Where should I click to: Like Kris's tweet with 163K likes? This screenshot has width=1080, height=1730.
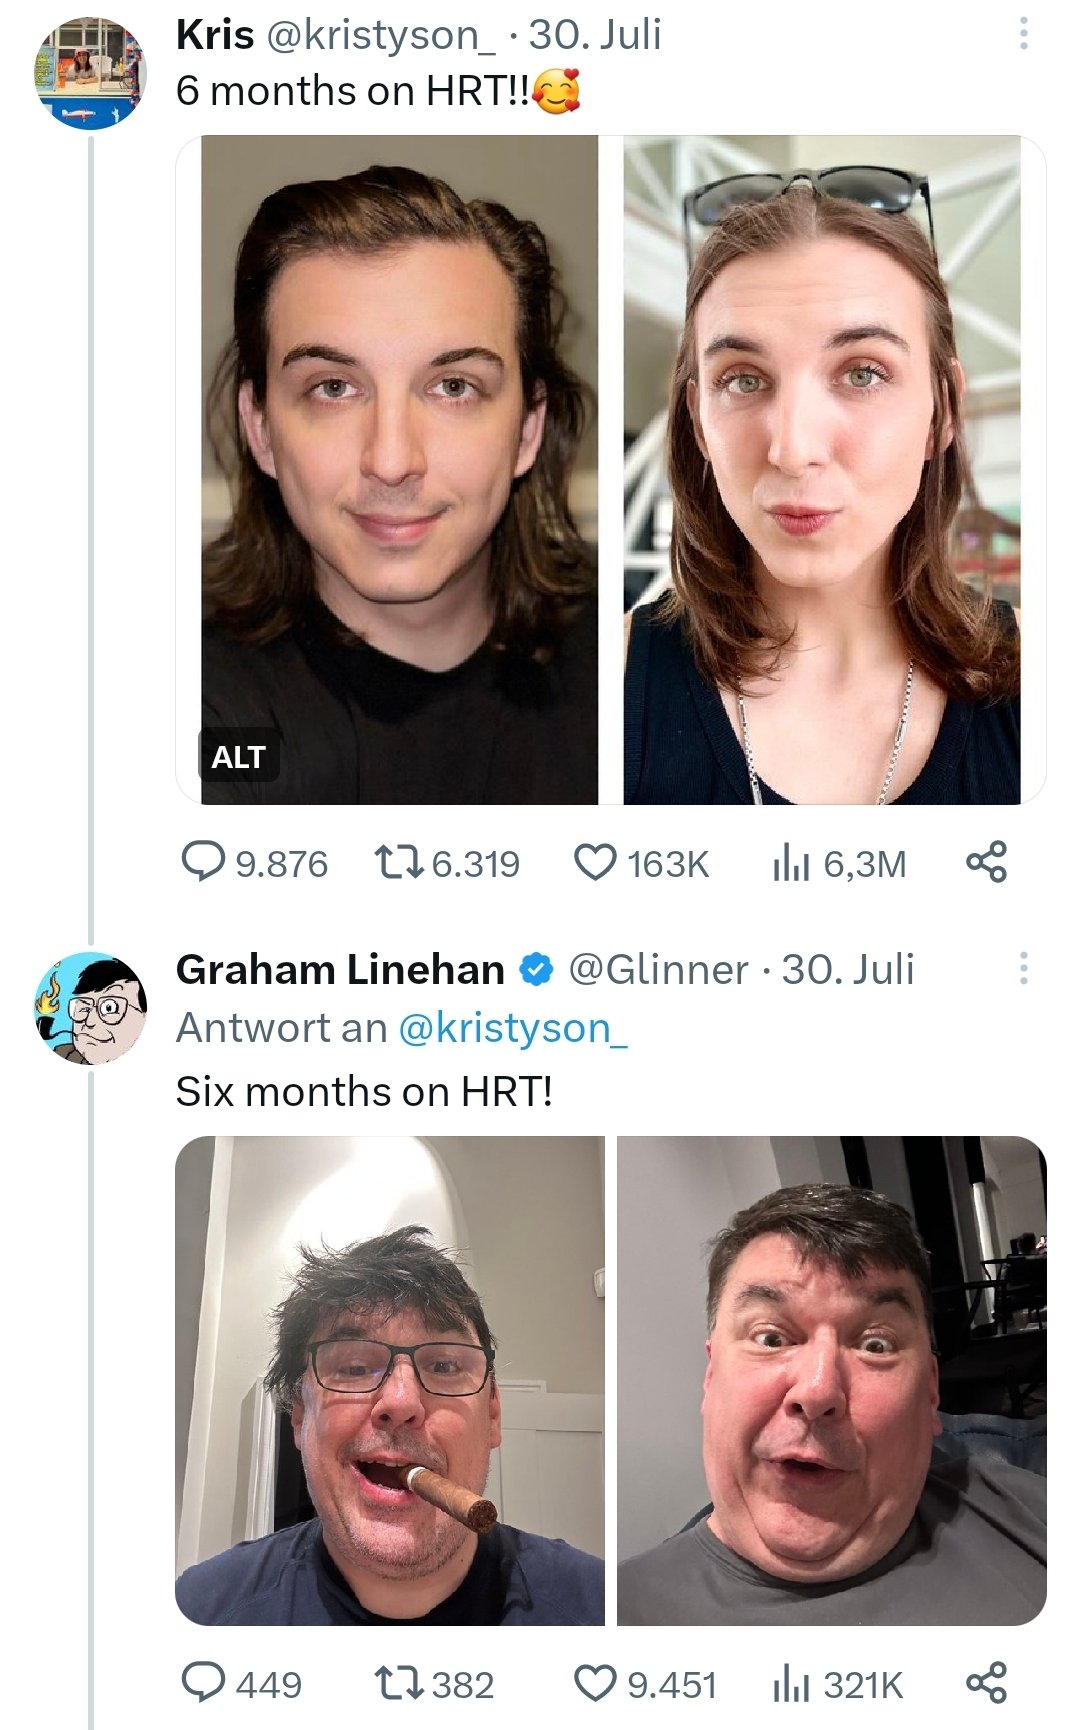[x=640, y=862]
